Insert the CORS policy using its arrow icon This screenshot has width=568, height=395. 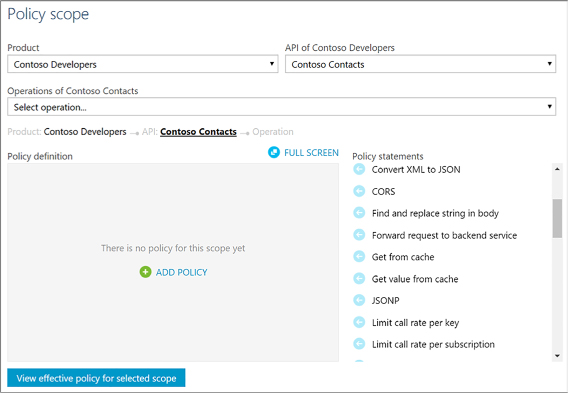359,191
